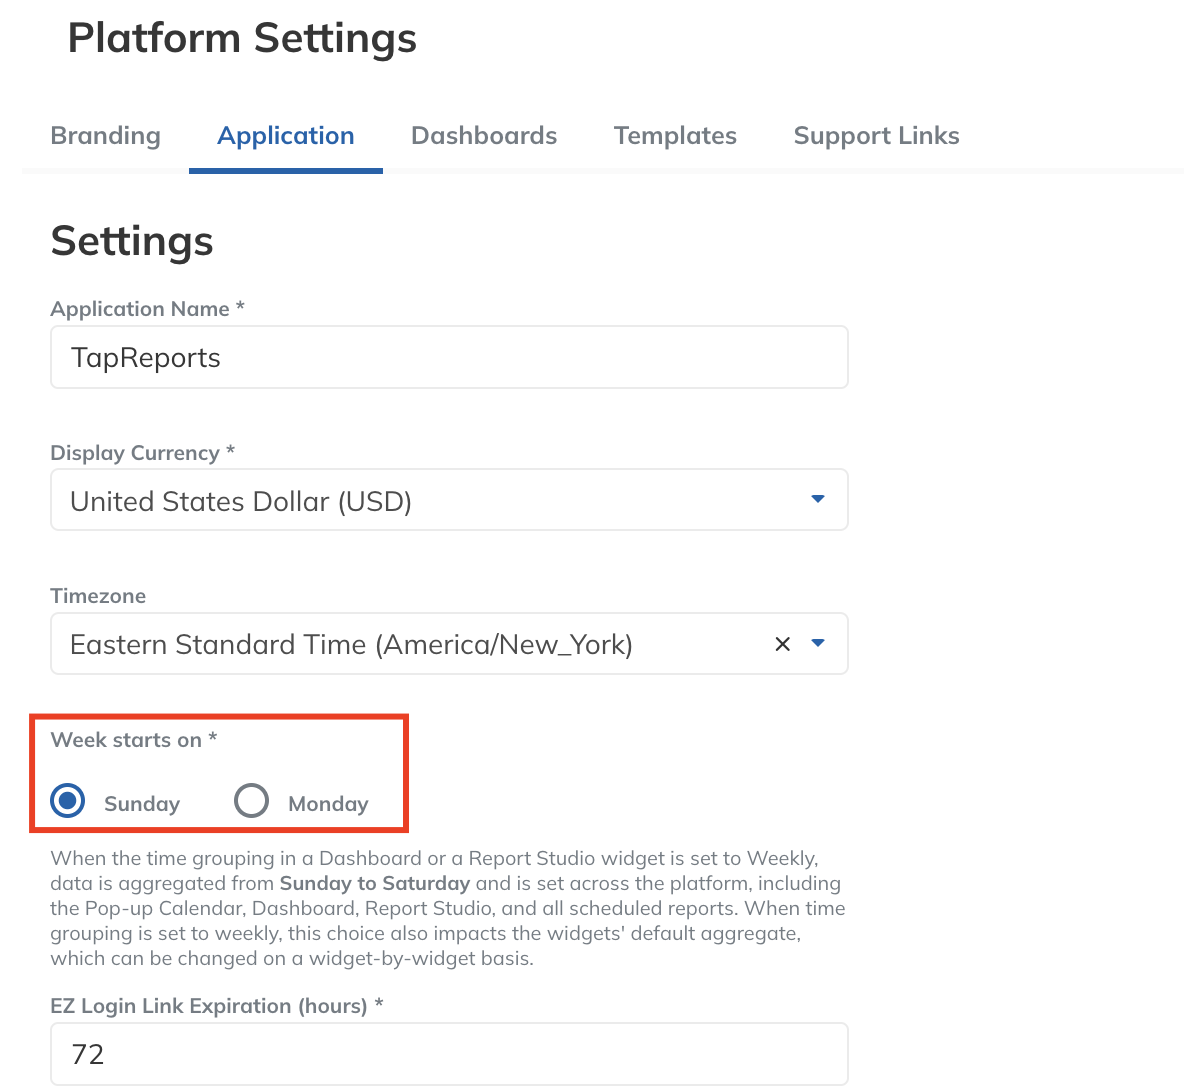Switch to the Branding tab
The width and height of the screenshot is (1184, 1090).
106,136
